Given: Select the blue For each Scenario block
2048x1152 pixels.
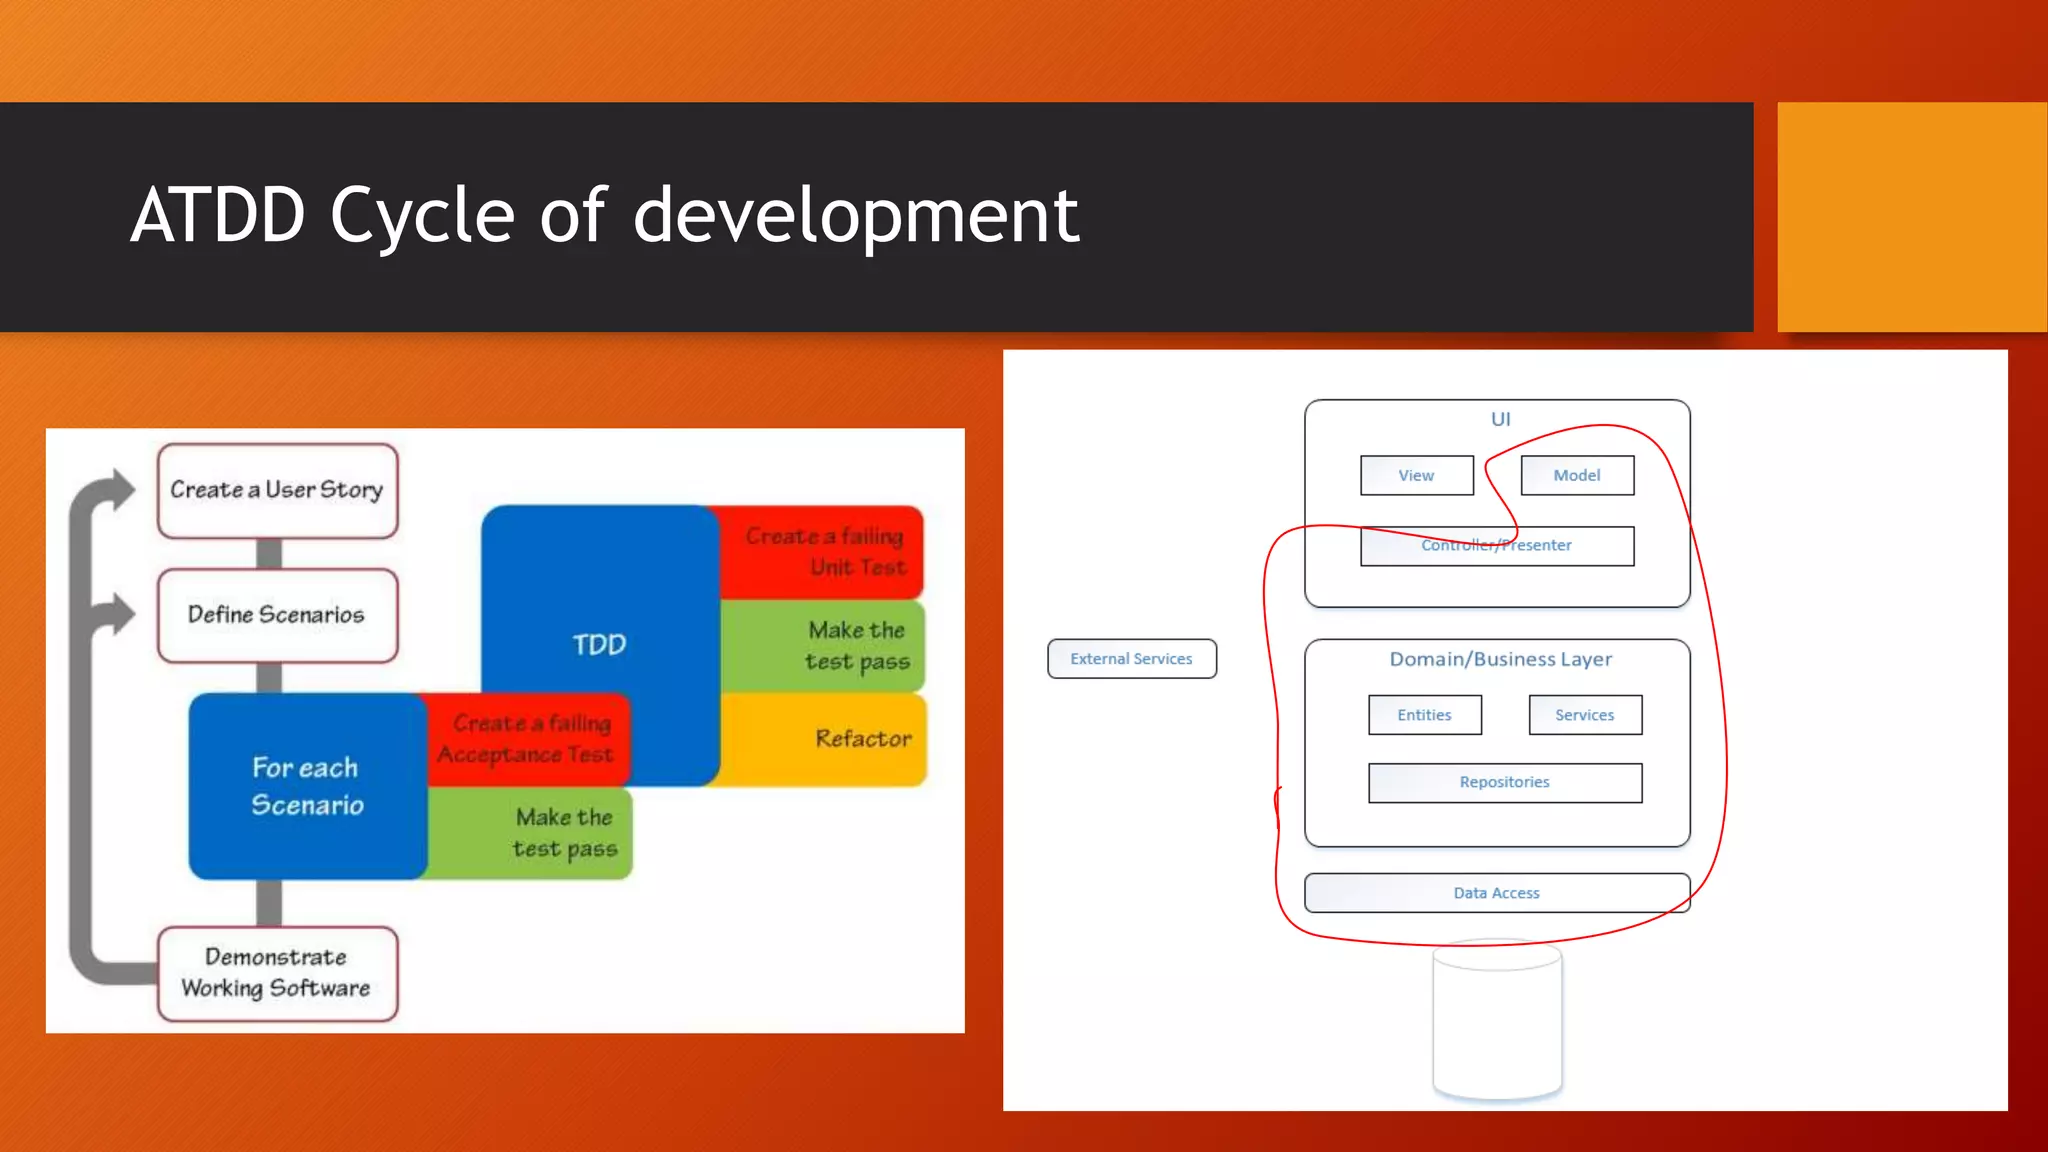Looking at the screenshot, I should pos(307,786).
